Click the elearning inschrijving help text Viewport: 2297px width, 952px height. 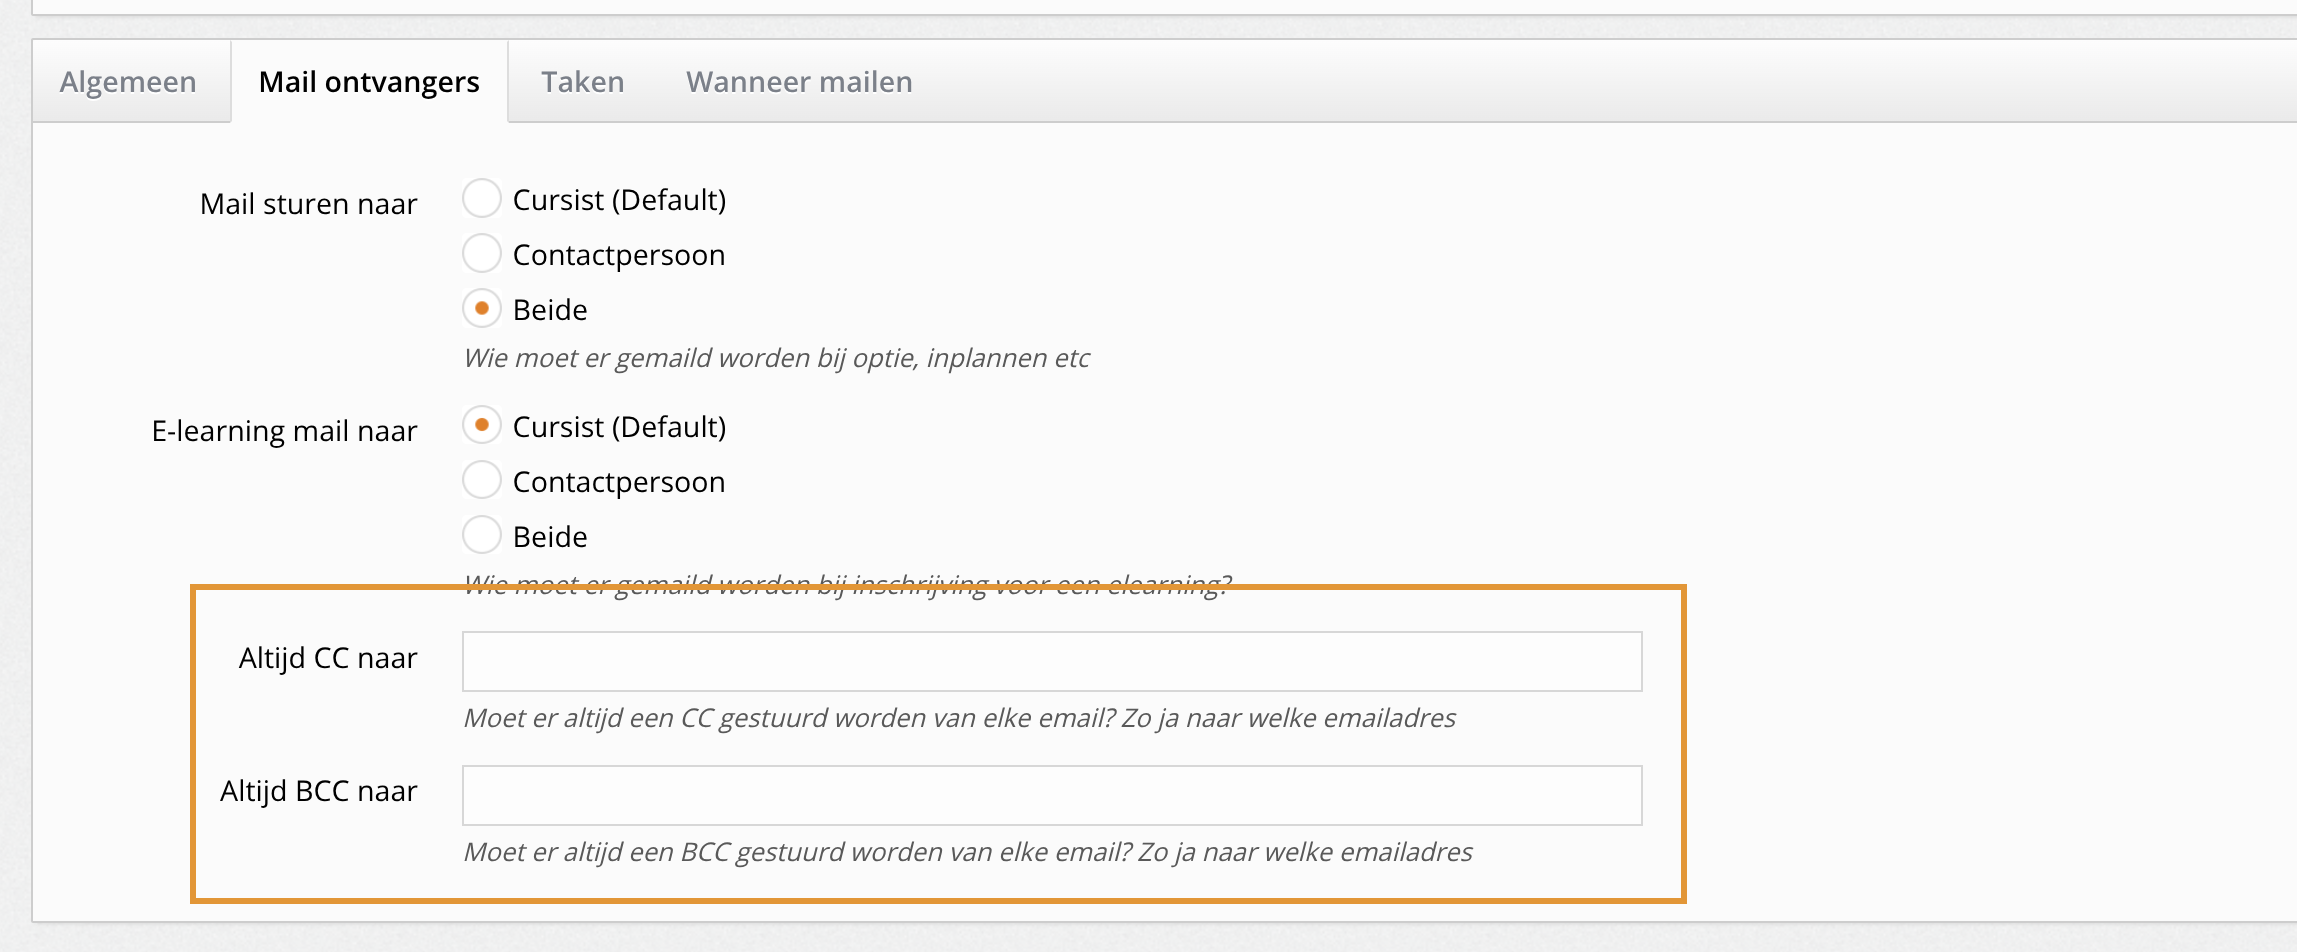846,583
